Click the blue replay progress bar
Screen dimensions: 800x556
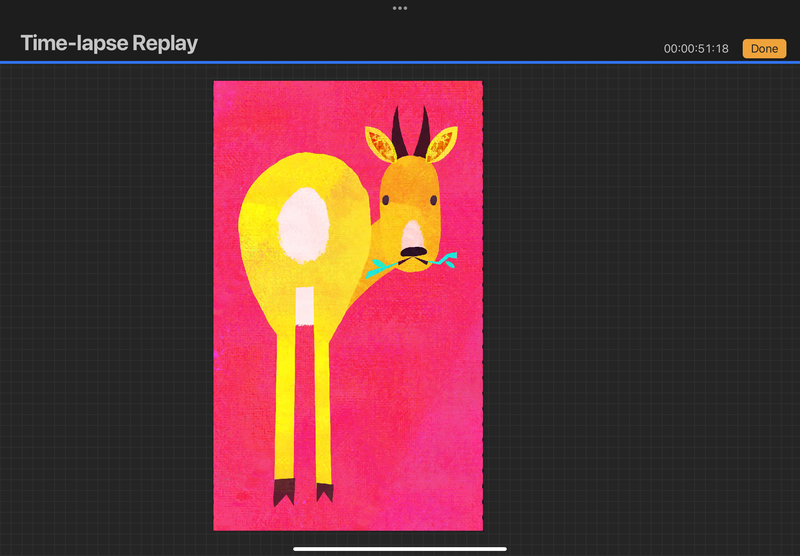pos(400,62)
